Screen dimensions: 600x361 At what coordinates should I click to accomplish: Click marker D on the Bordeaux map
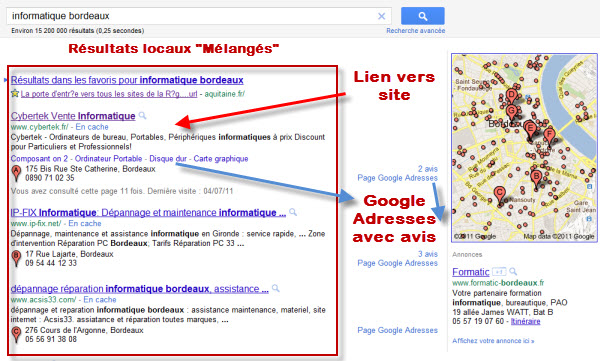[x=511, y=96]
